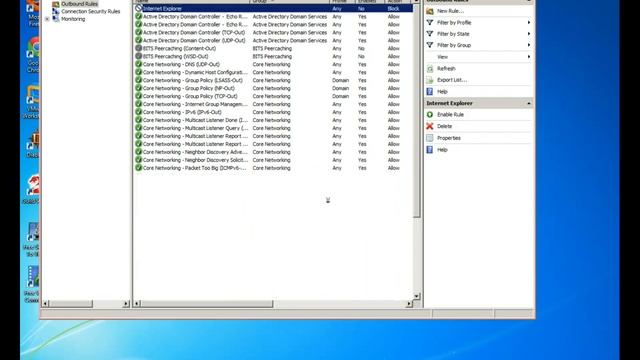Select the blocked Internet Explorer rule icon
640x360 pixels.
[x=138, y=8]
